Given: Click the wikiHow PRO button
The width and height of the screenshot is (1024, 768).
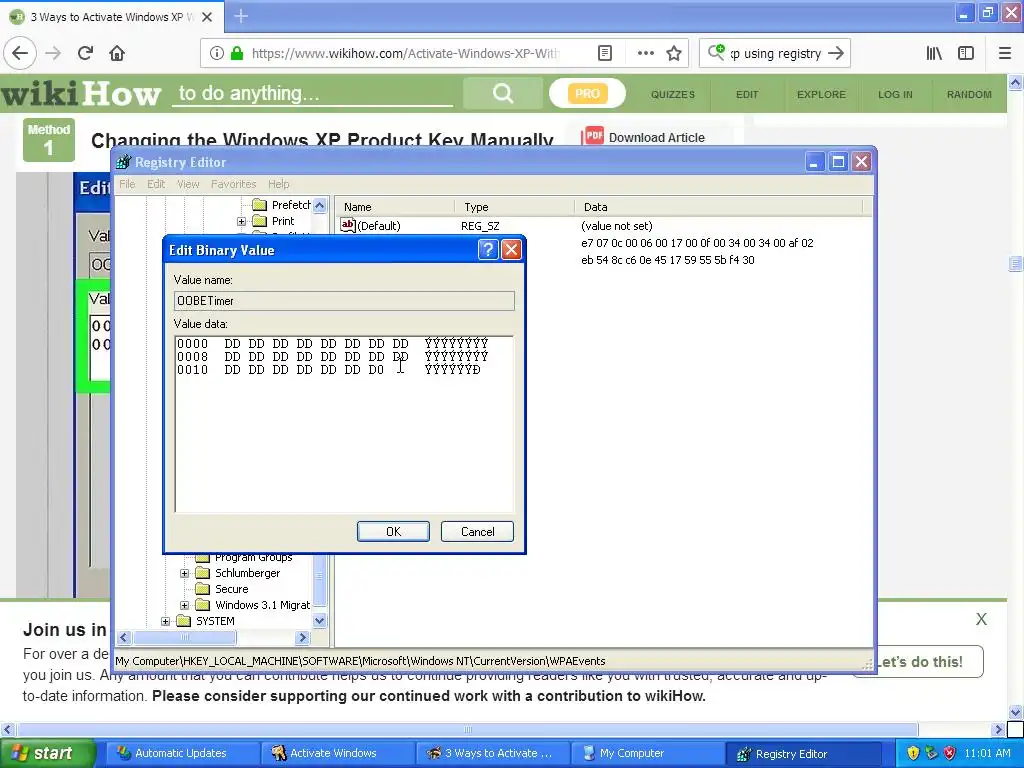Looking at the screenshot, I should tap(587, 93).
